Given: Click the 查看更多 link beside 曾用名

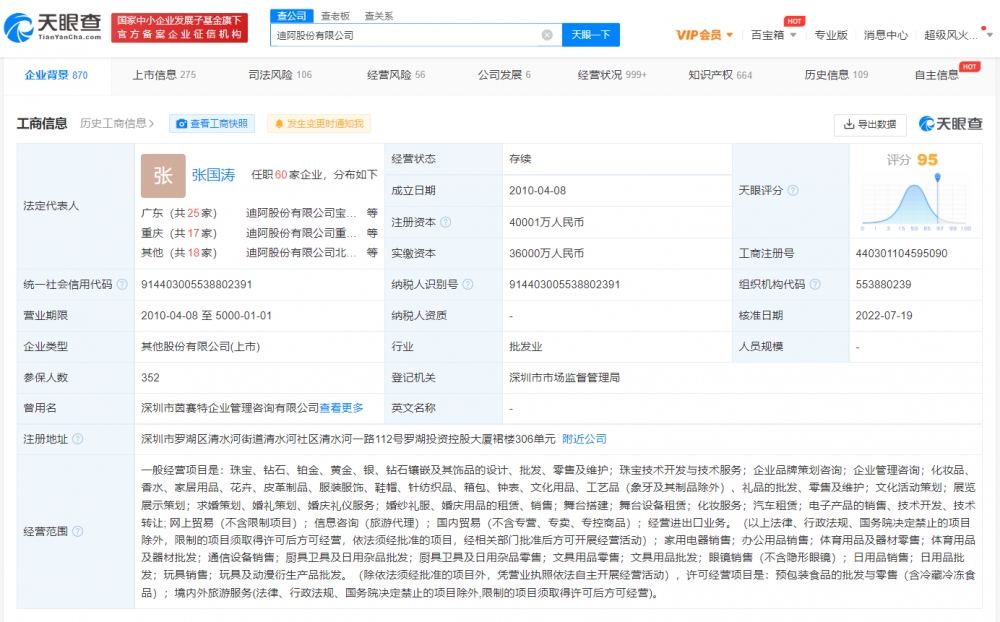Looking at the screenshot, I should [341, 408].
